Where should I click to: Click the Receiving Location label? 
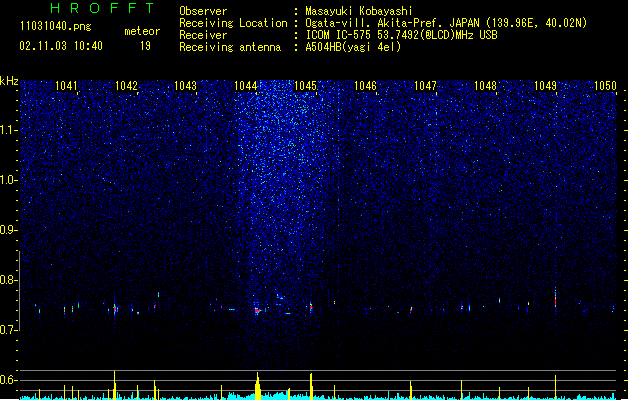tap(233, 23)
